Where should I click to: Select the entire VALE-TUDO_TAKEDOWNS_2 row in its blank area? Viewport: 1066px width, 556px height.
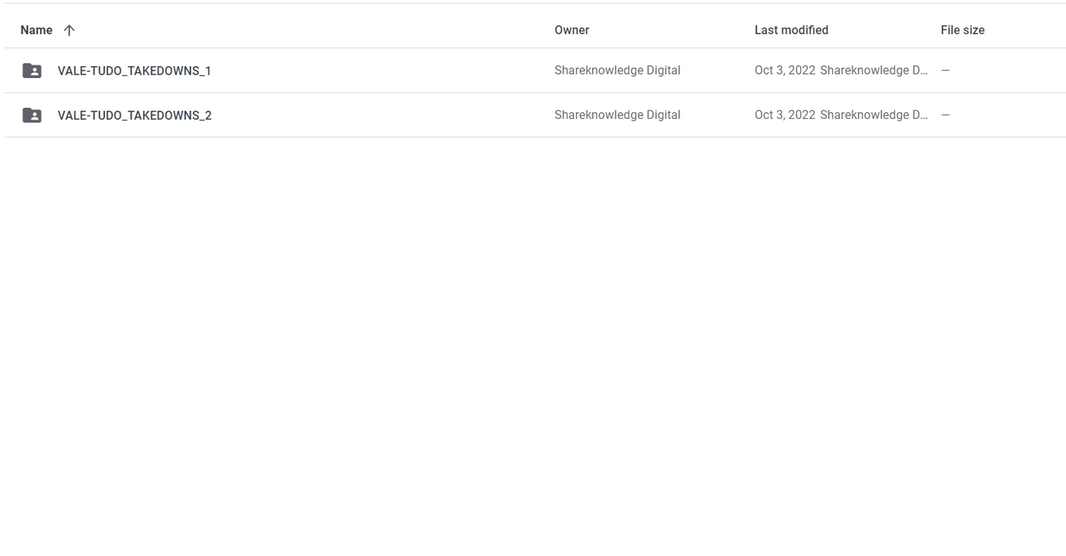[381, 116]
